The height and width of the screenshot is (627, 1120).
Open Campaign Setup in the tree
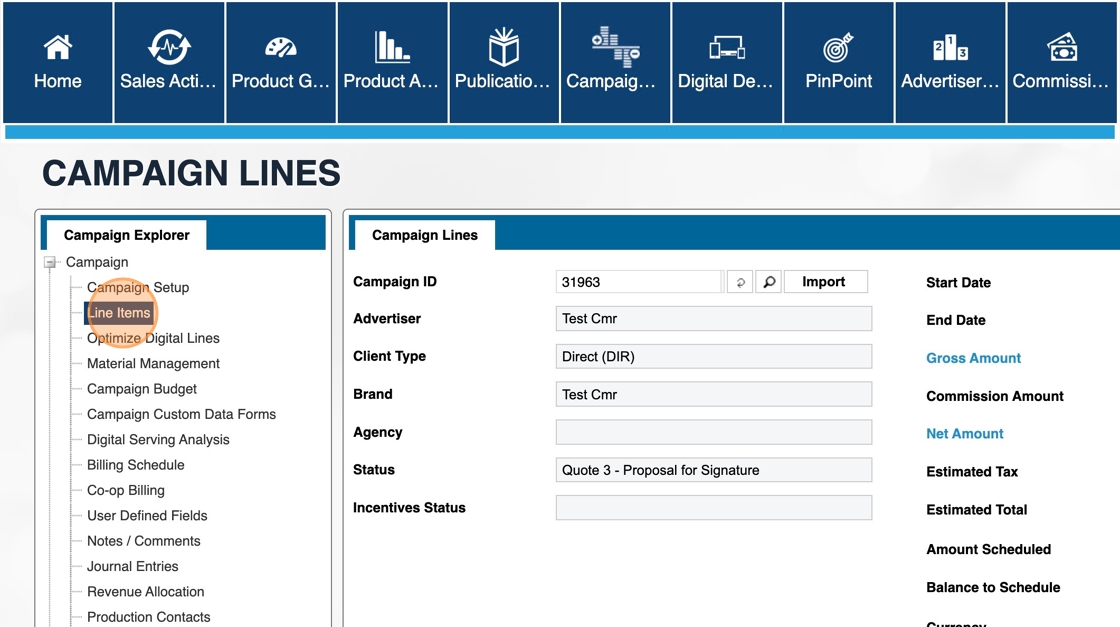[138, 287]
